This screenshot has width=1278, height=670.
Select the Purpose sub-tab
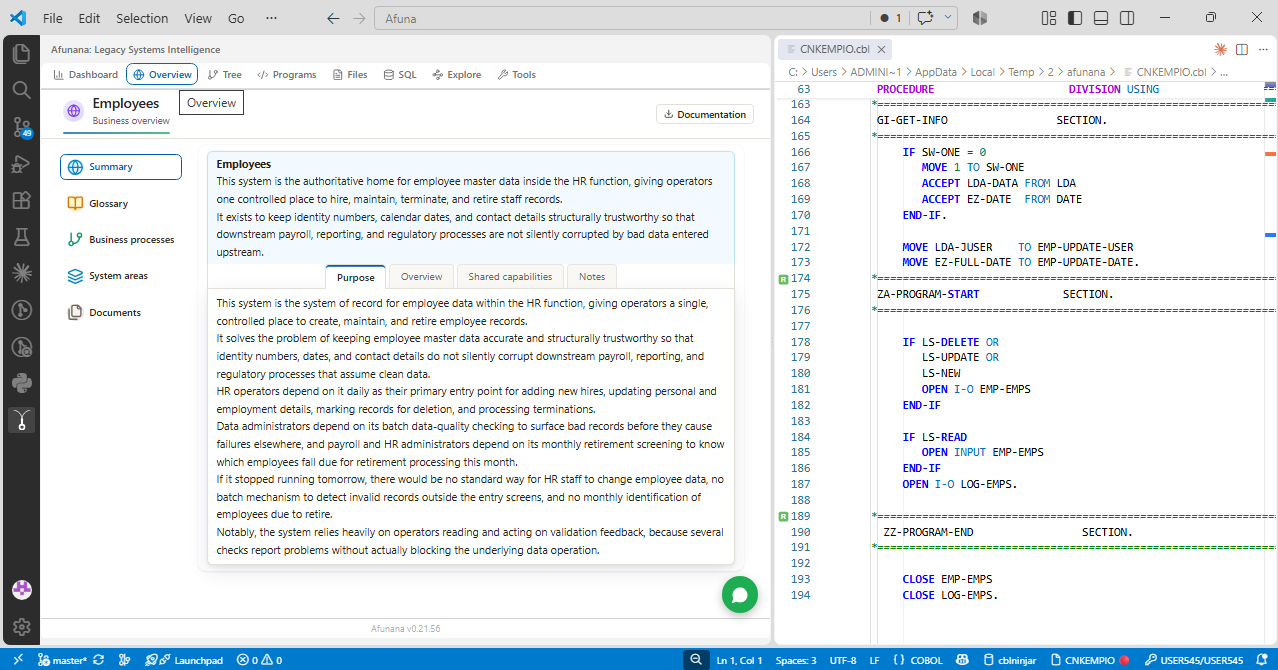(356, 277)
